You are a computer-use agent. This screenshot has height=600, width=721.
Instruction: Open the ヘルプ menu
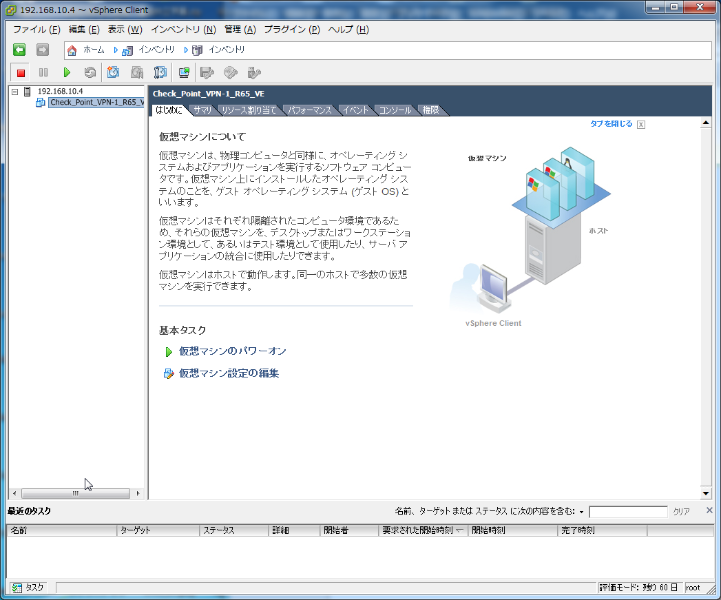pos(348,29)
